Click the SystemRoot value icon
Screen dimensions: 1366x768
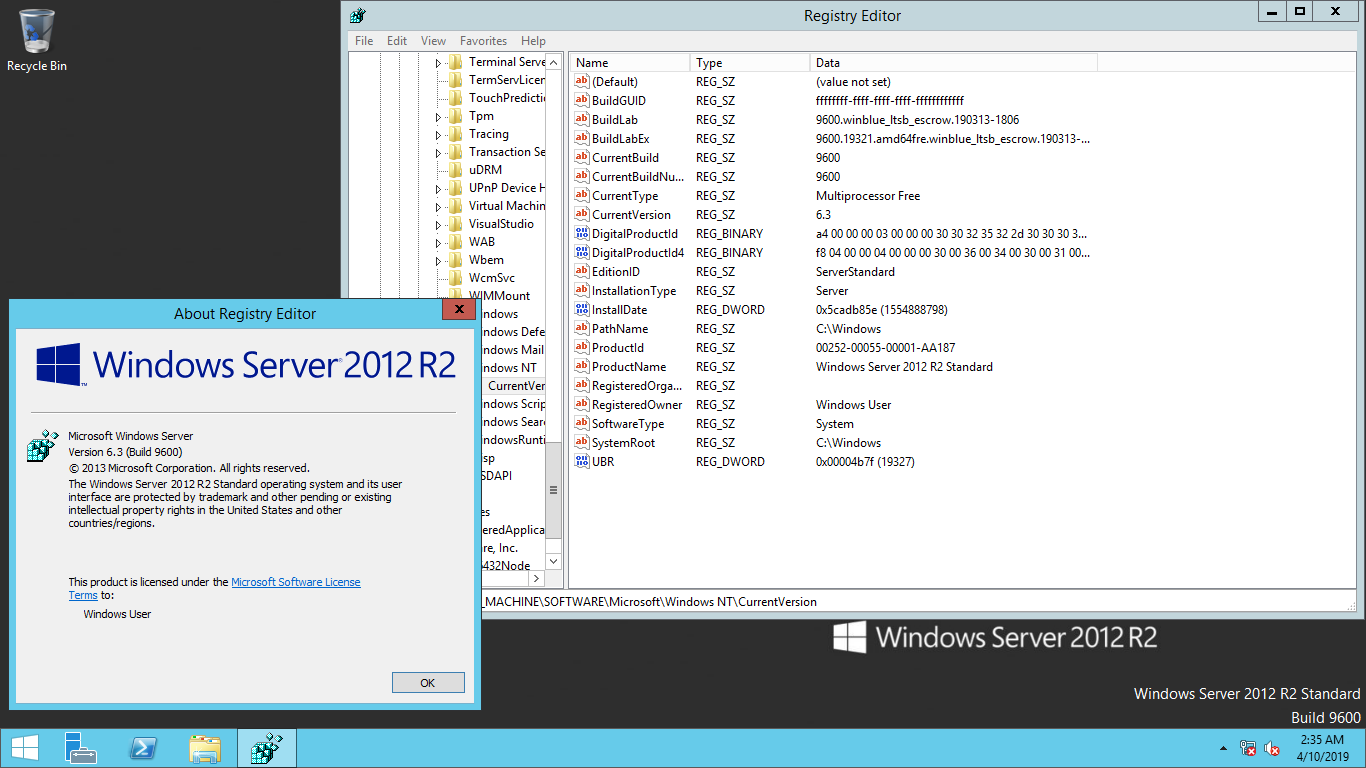pyautogui.click(x=582, y=443)
